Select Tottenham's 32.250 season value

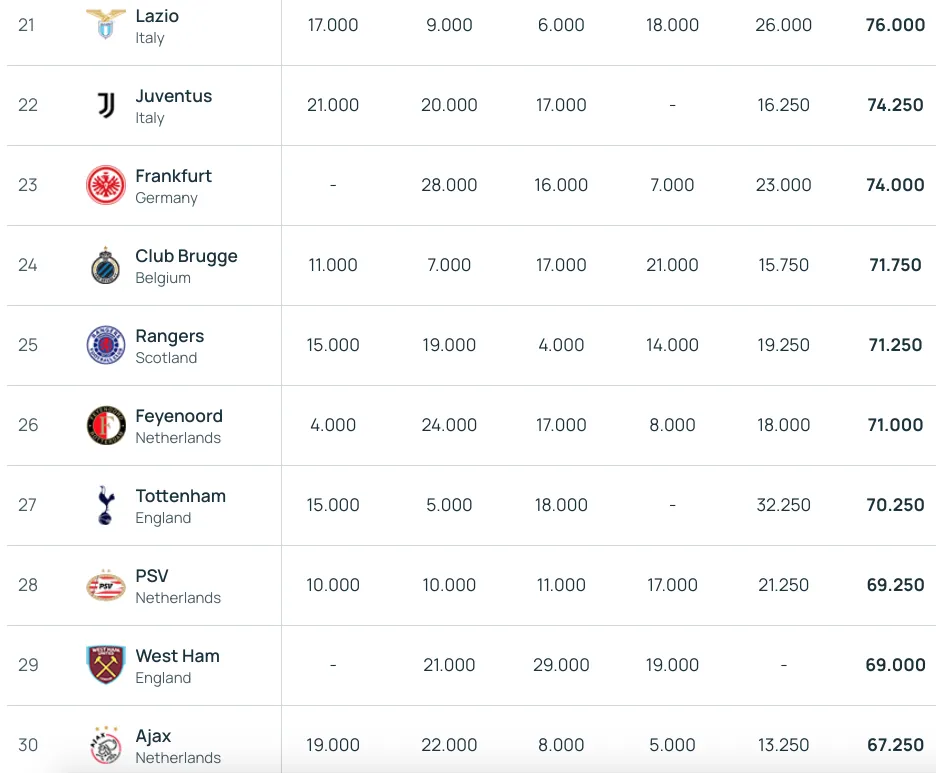click(x=783, y=505)
